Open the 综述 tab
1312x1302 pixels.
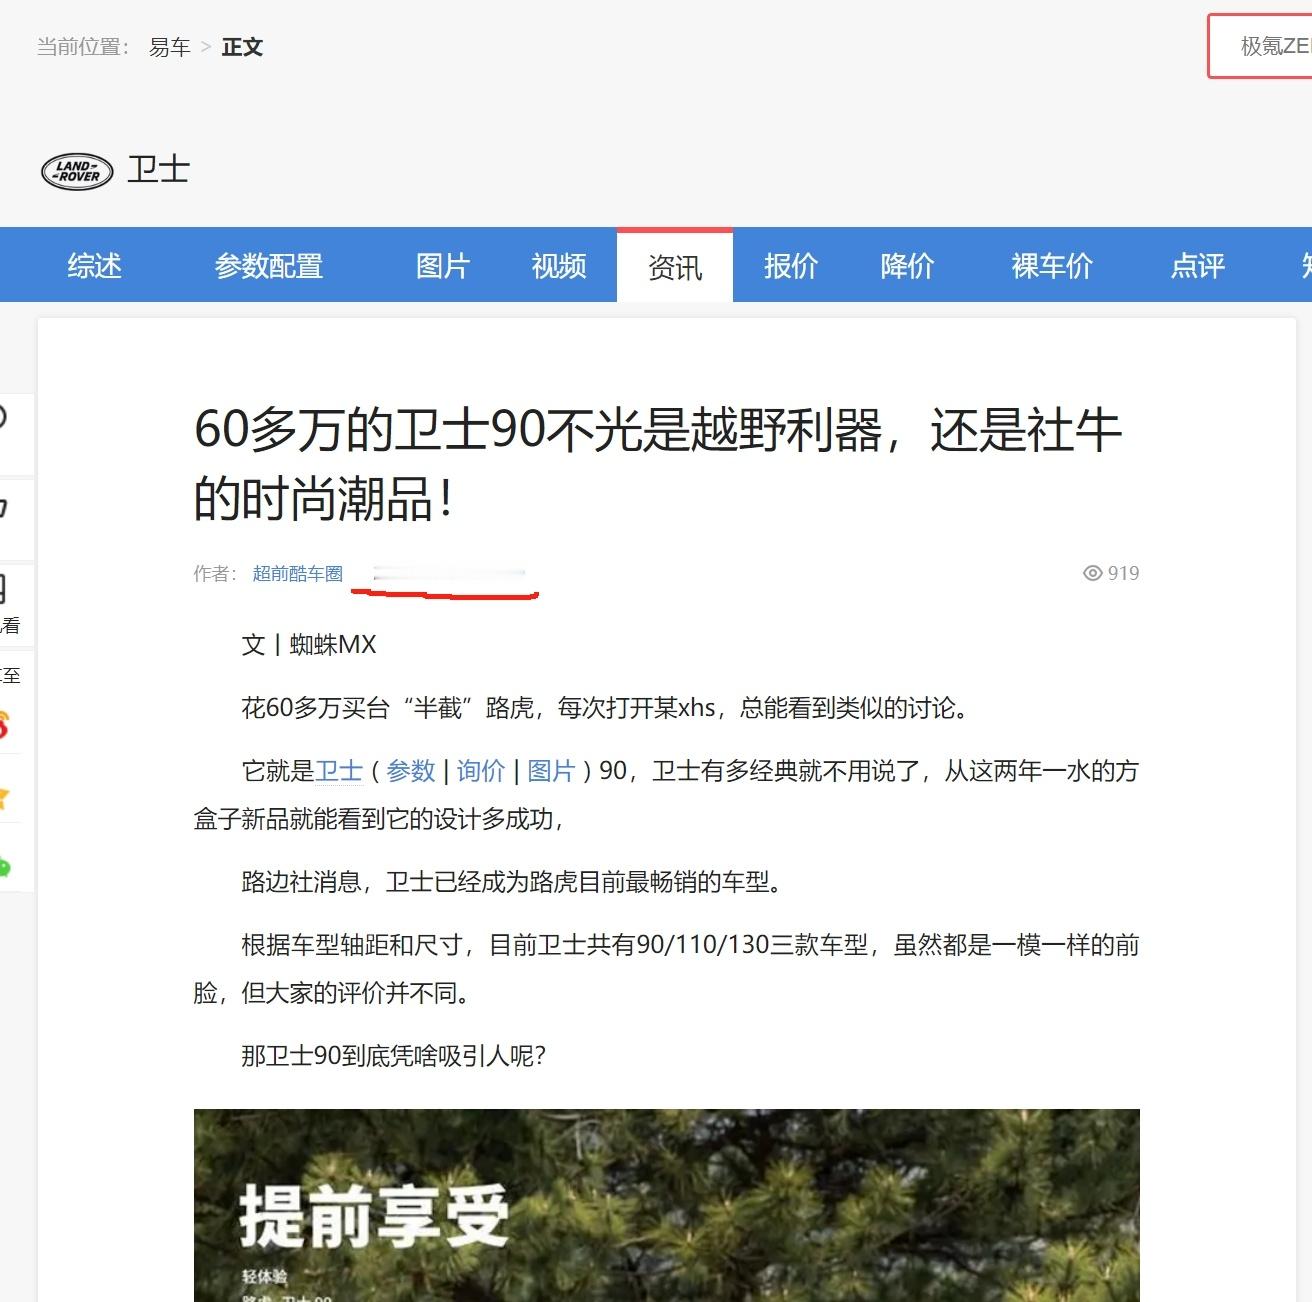pos(95,266)
